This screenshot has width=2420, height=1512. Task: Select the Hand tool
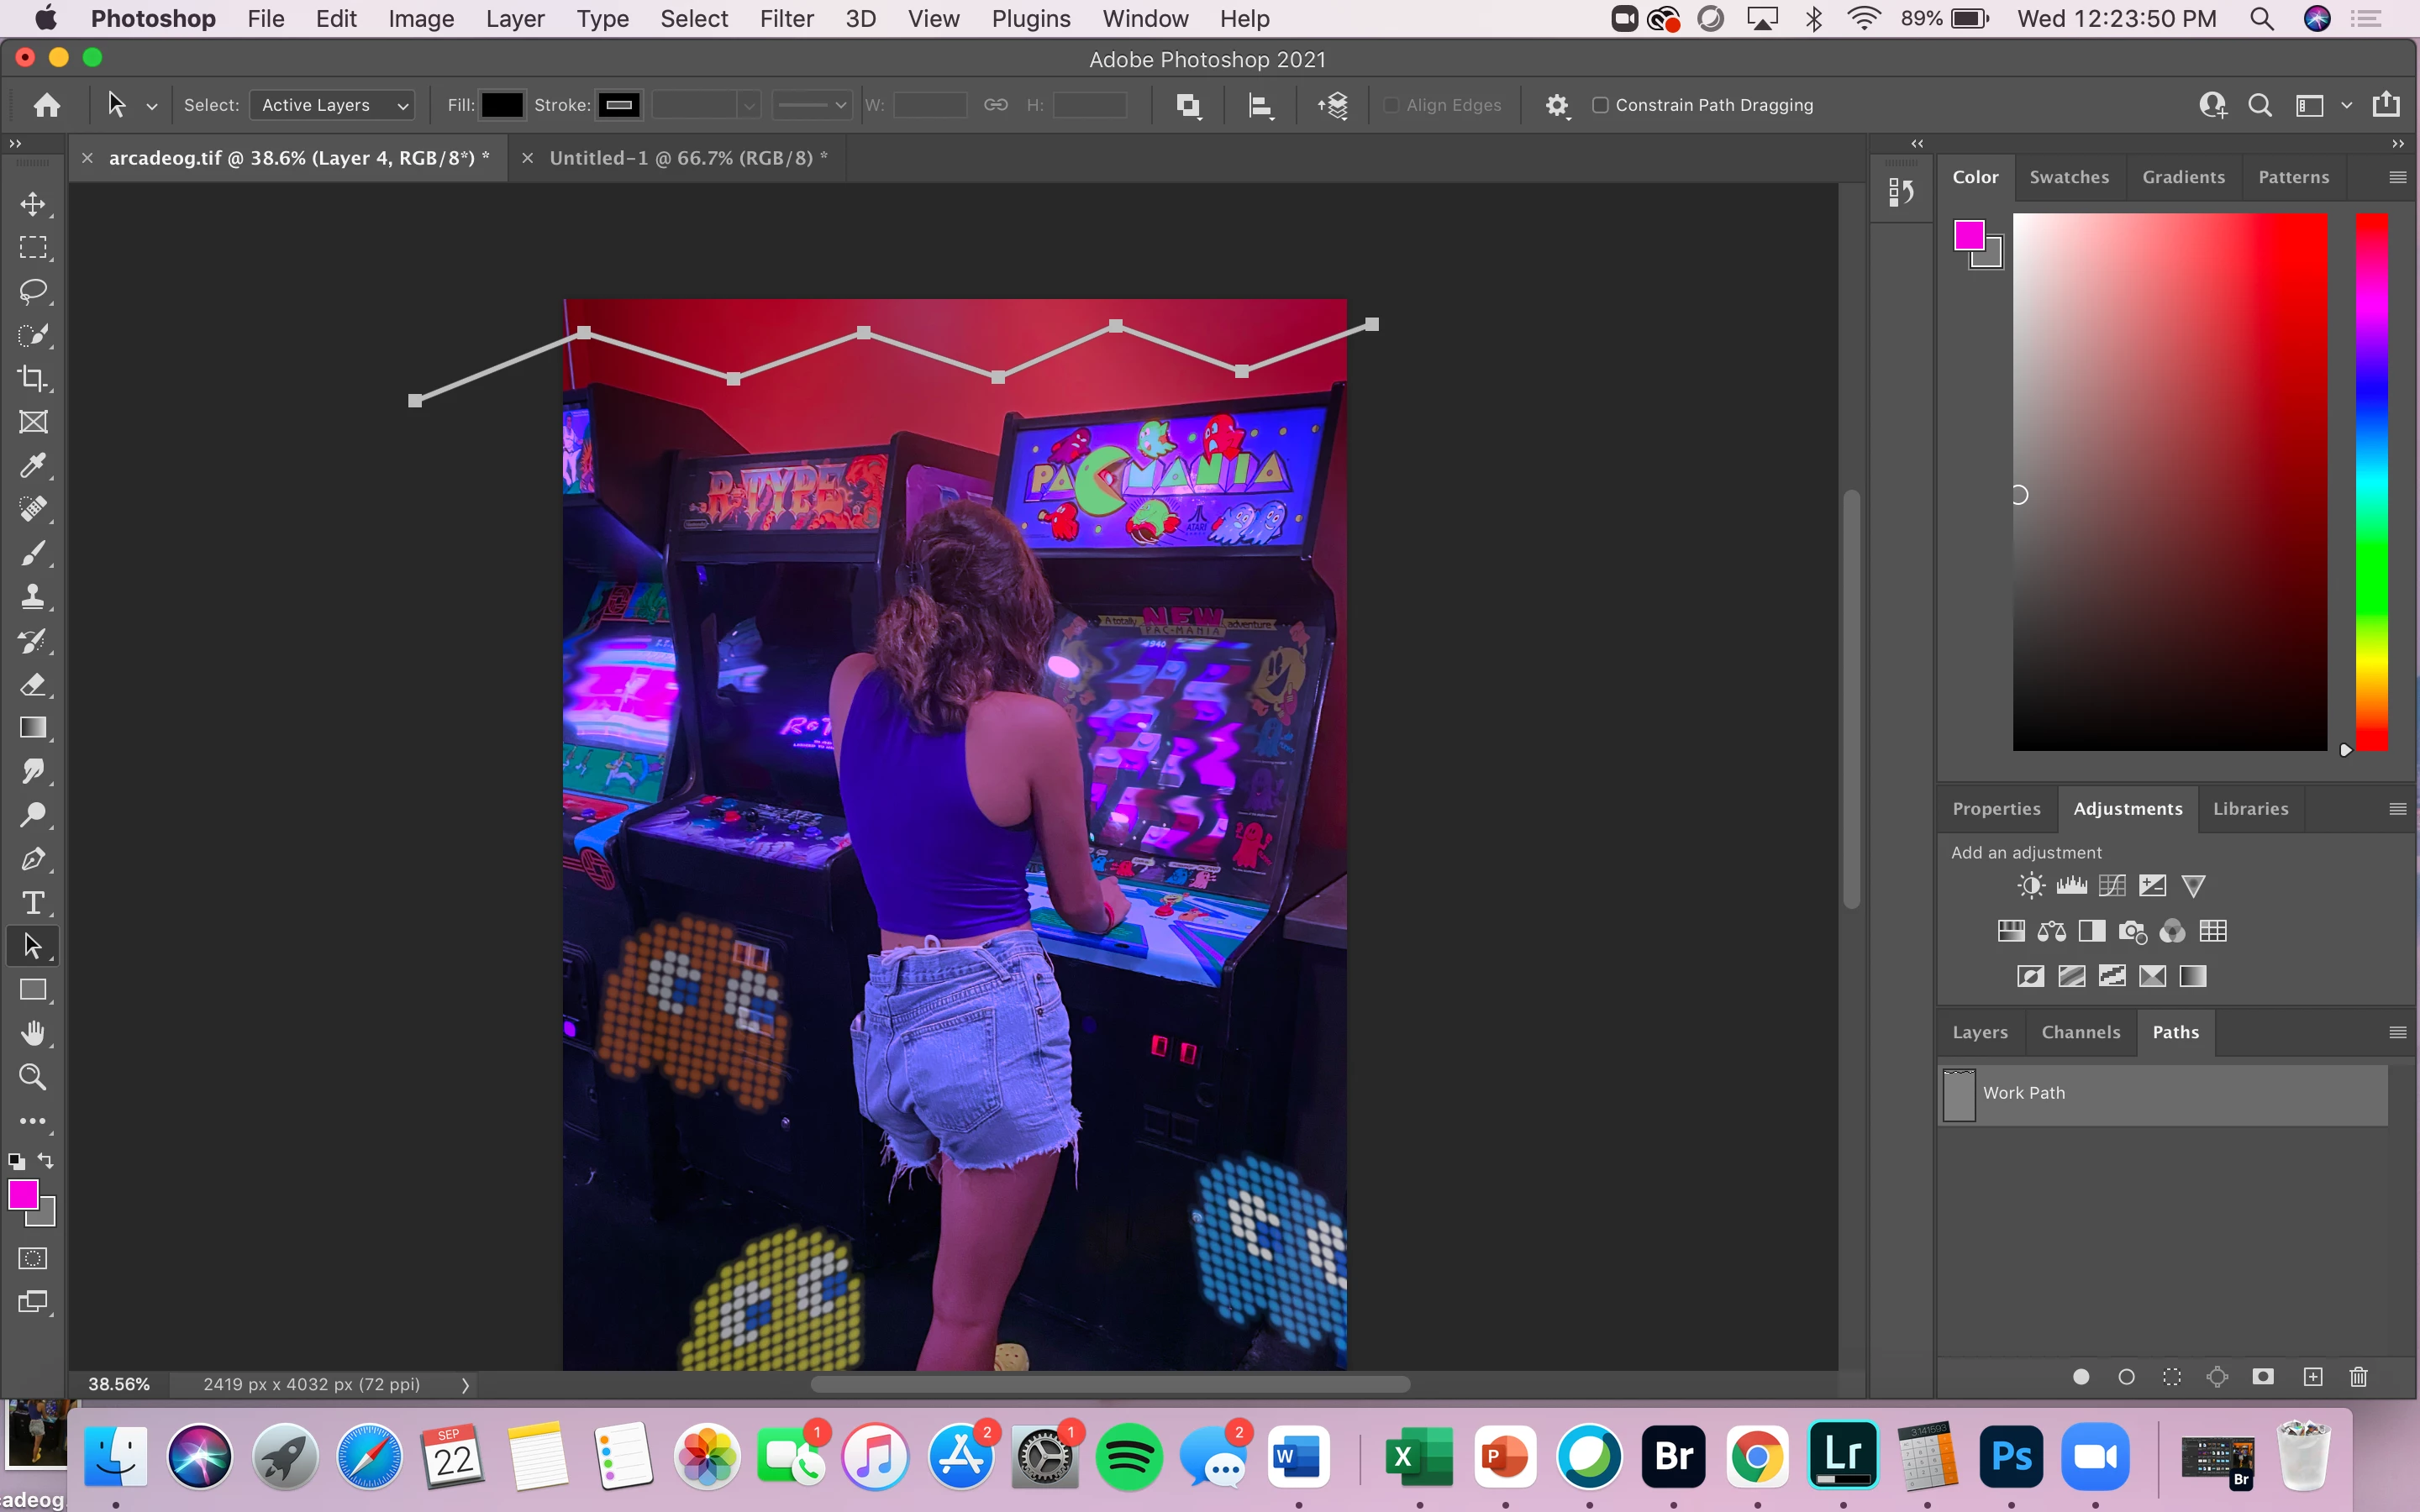point(33,1033)
